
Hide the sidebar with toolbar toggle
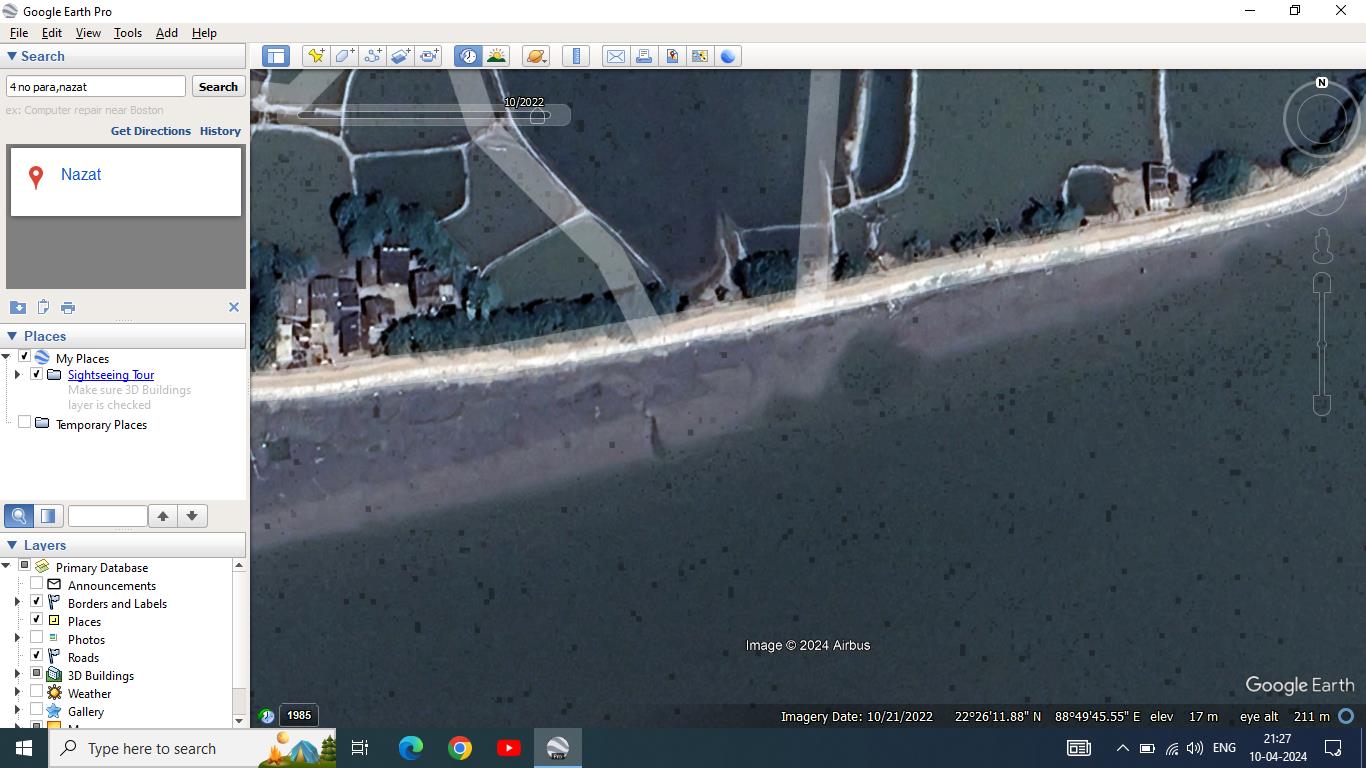(x=276, y=56)
